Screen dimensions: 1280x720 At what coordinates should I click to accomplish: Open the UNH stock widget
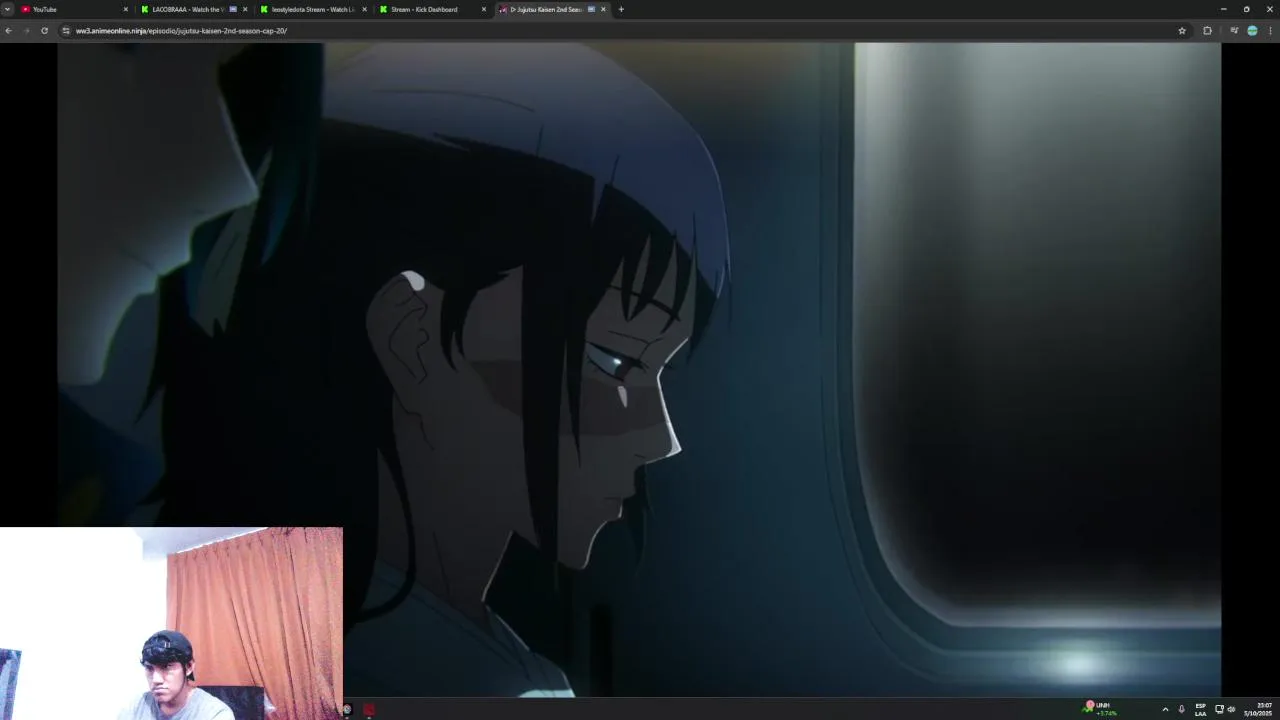[x=1101, y=709]
